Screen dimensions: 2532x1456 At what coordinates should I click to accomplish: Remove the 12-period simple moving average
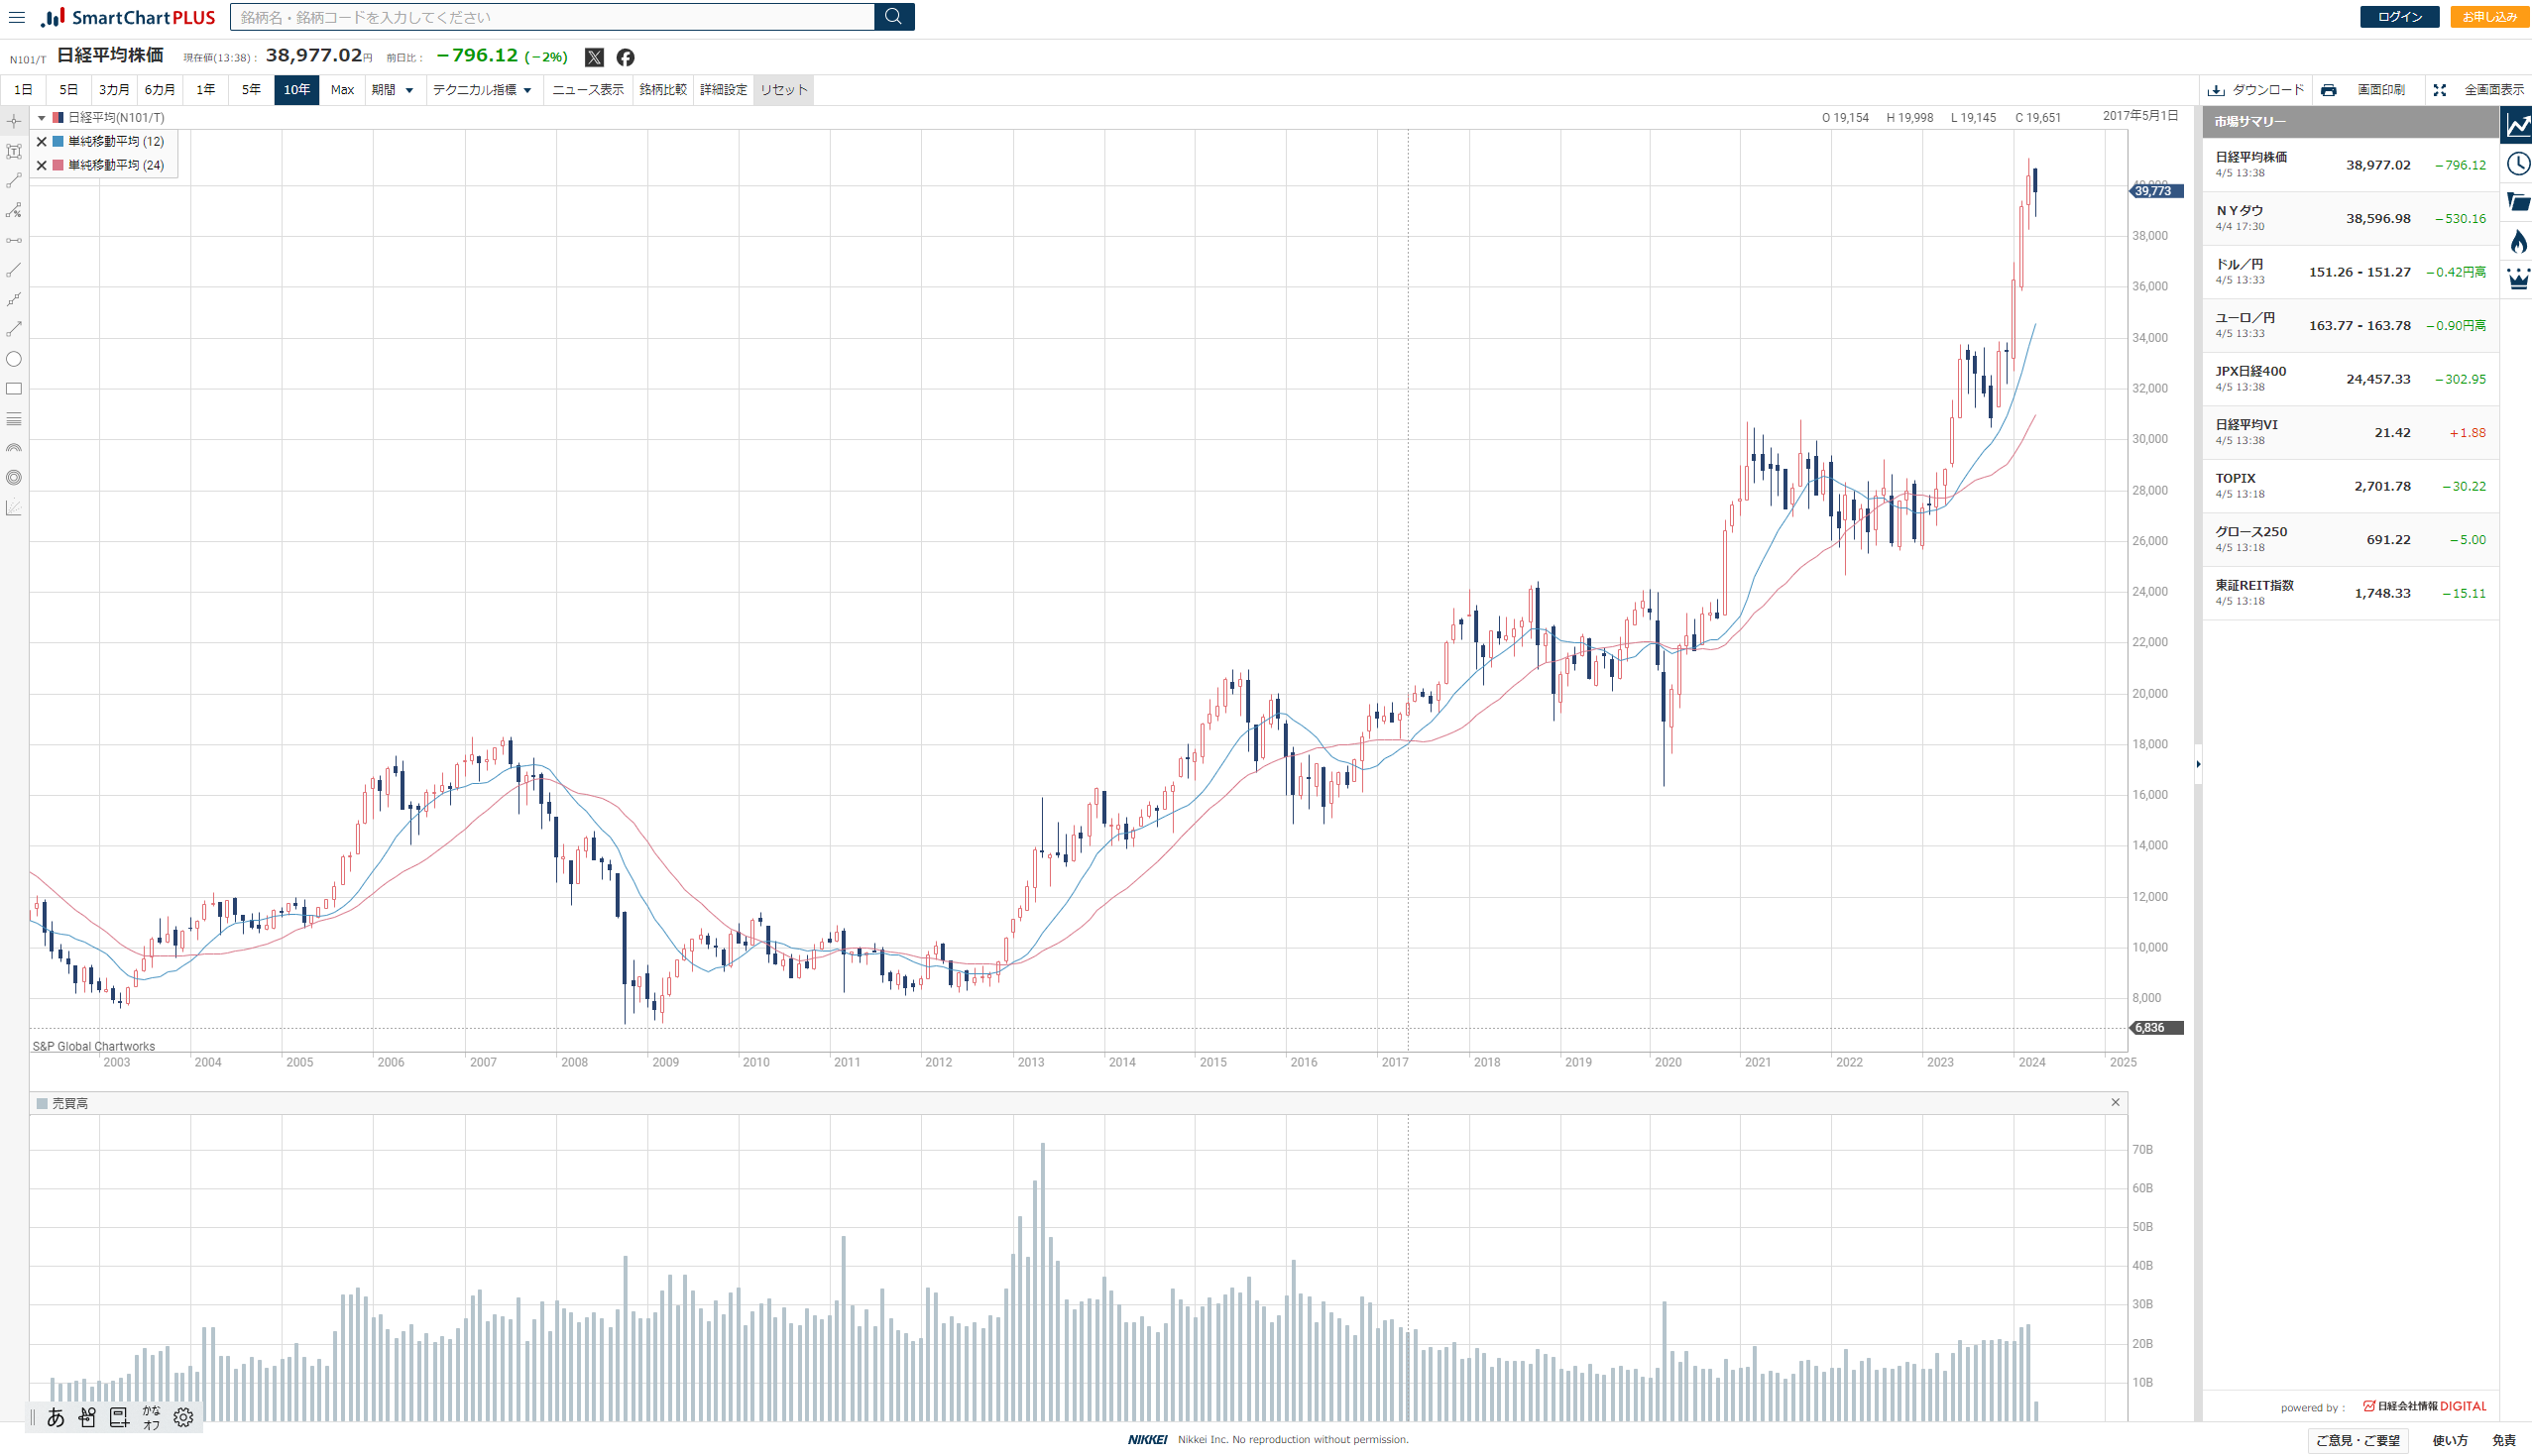click(42, 142)
